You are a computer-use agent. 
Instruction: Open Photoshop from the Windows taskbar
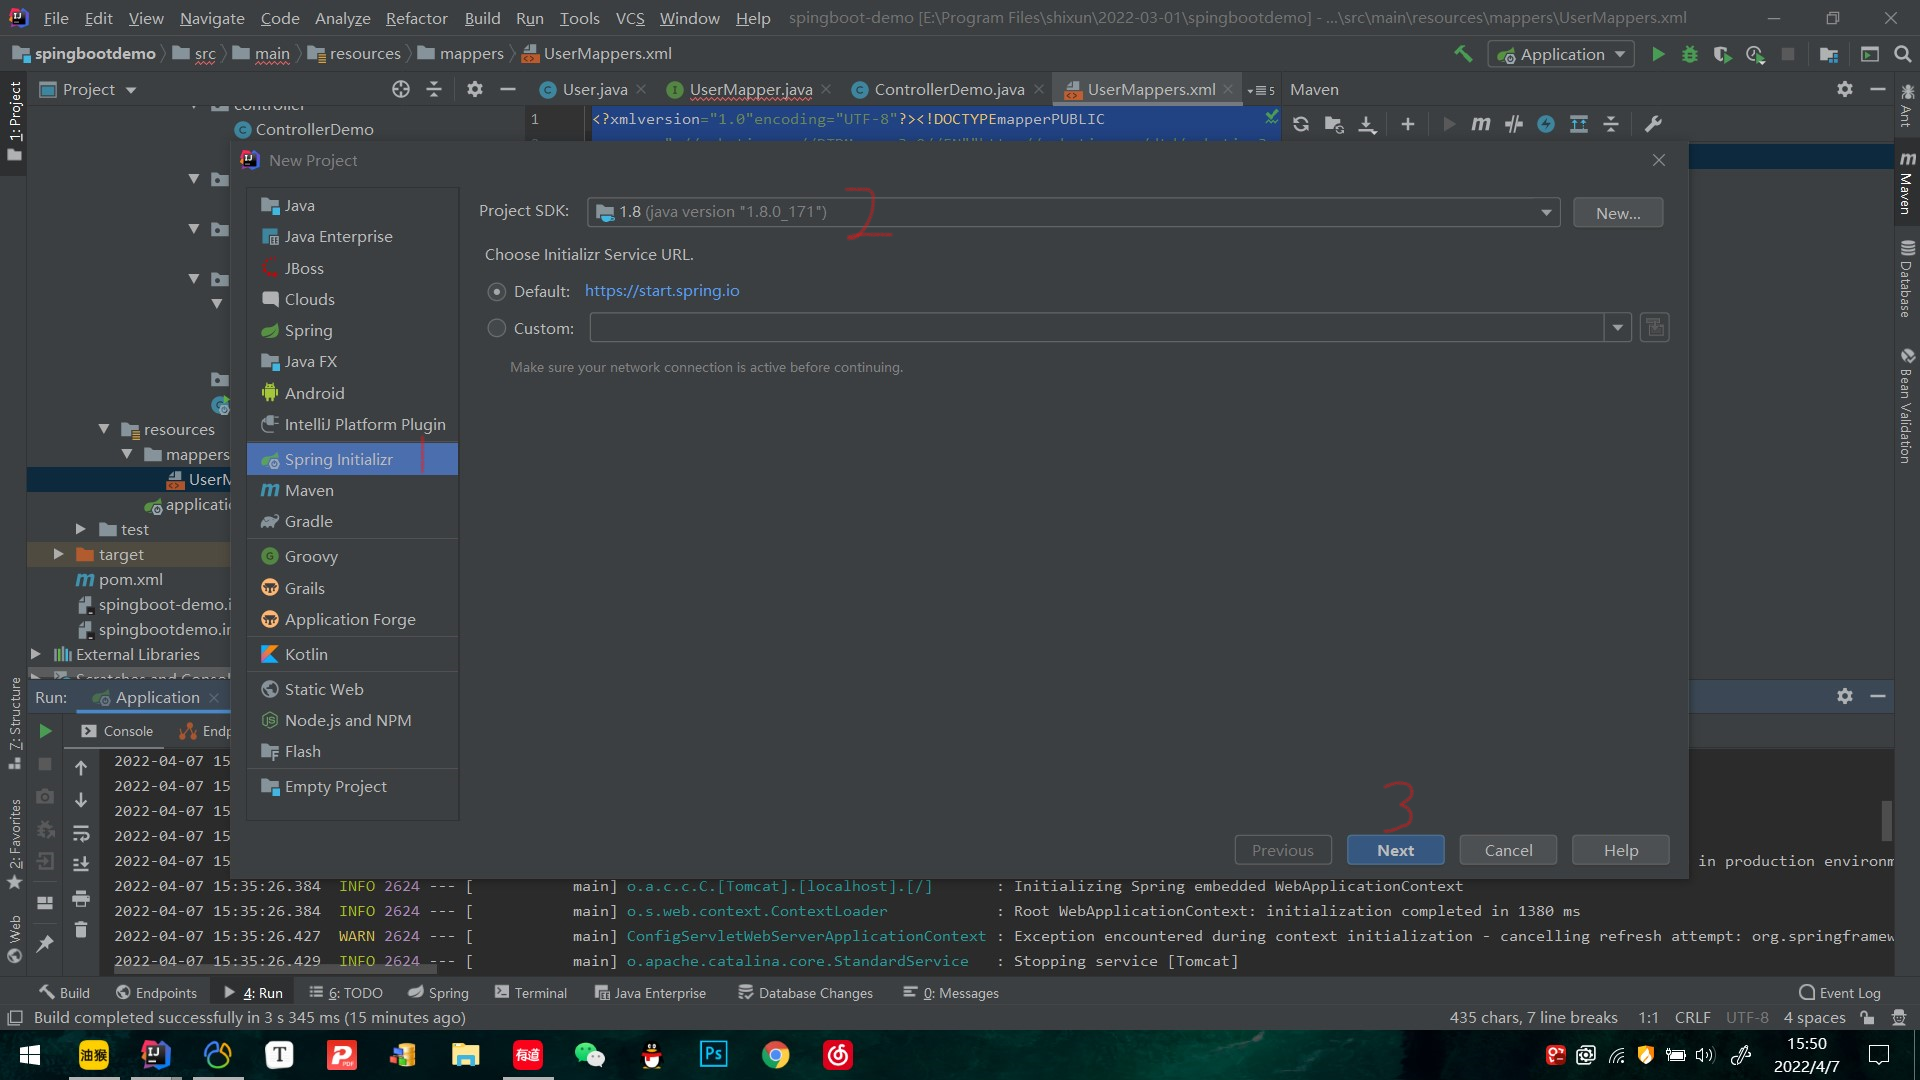coord(713,1054)
